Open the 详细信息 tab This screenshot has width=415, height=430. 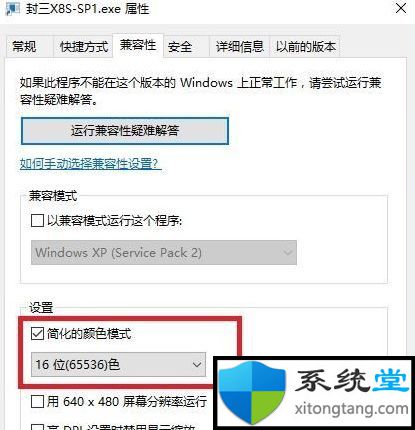pos(239,46)
